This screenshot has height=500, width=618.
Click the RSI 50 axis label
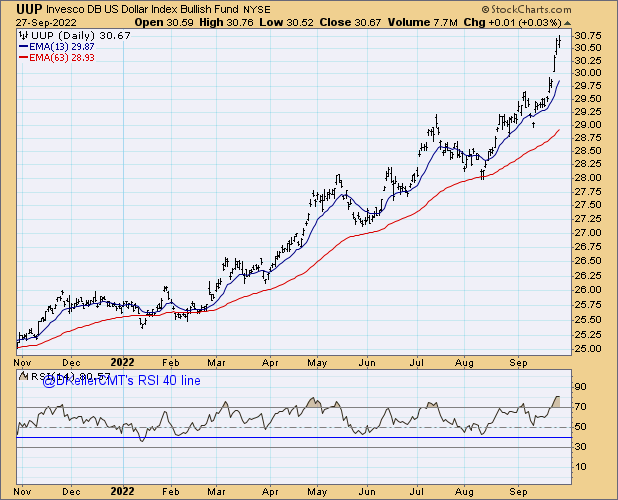click(581, 427)
